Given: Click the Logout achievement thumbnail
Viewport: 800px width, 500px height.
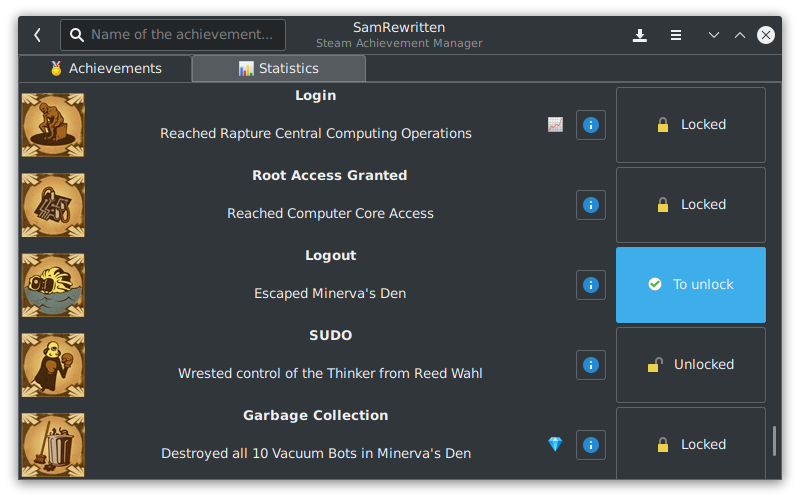Looking at the screenshot, I should [53, 285].
